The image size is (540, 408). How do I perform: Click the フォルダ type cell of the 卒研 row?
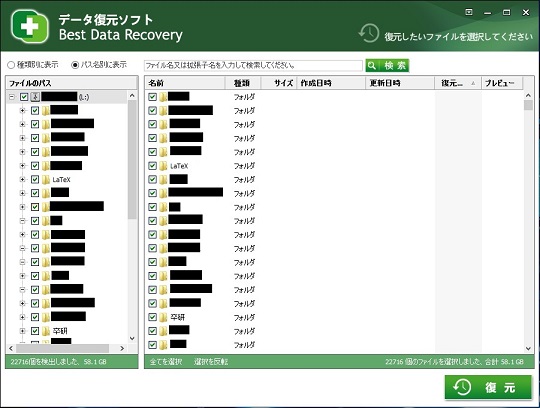(244, 317)
